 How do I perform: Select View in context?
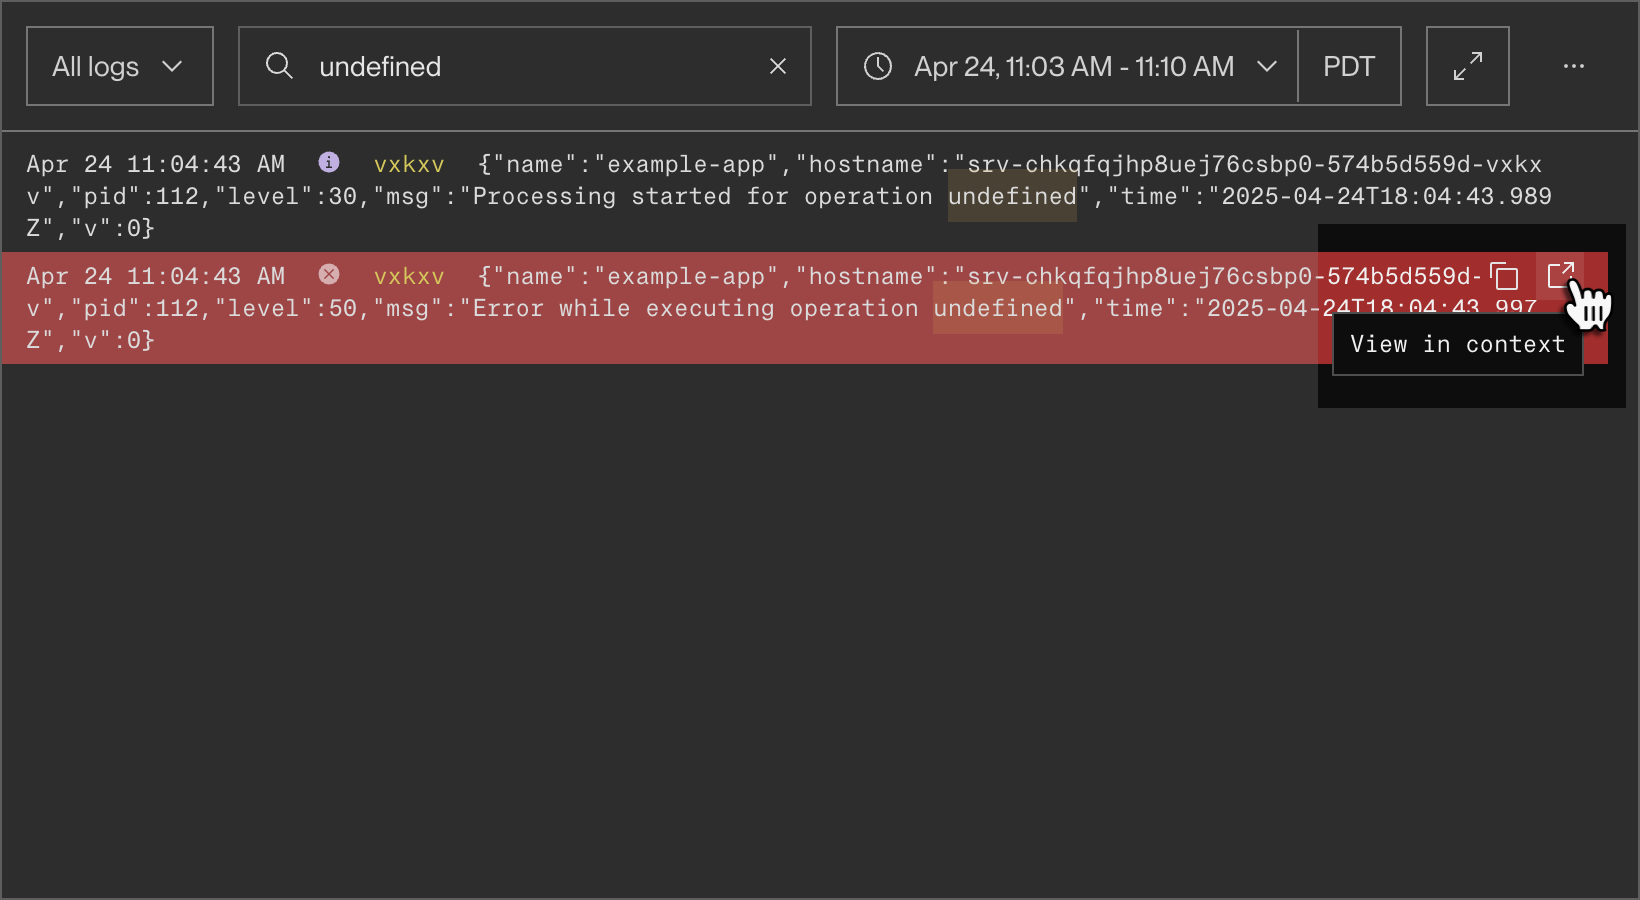click(x=1456, y=344)
